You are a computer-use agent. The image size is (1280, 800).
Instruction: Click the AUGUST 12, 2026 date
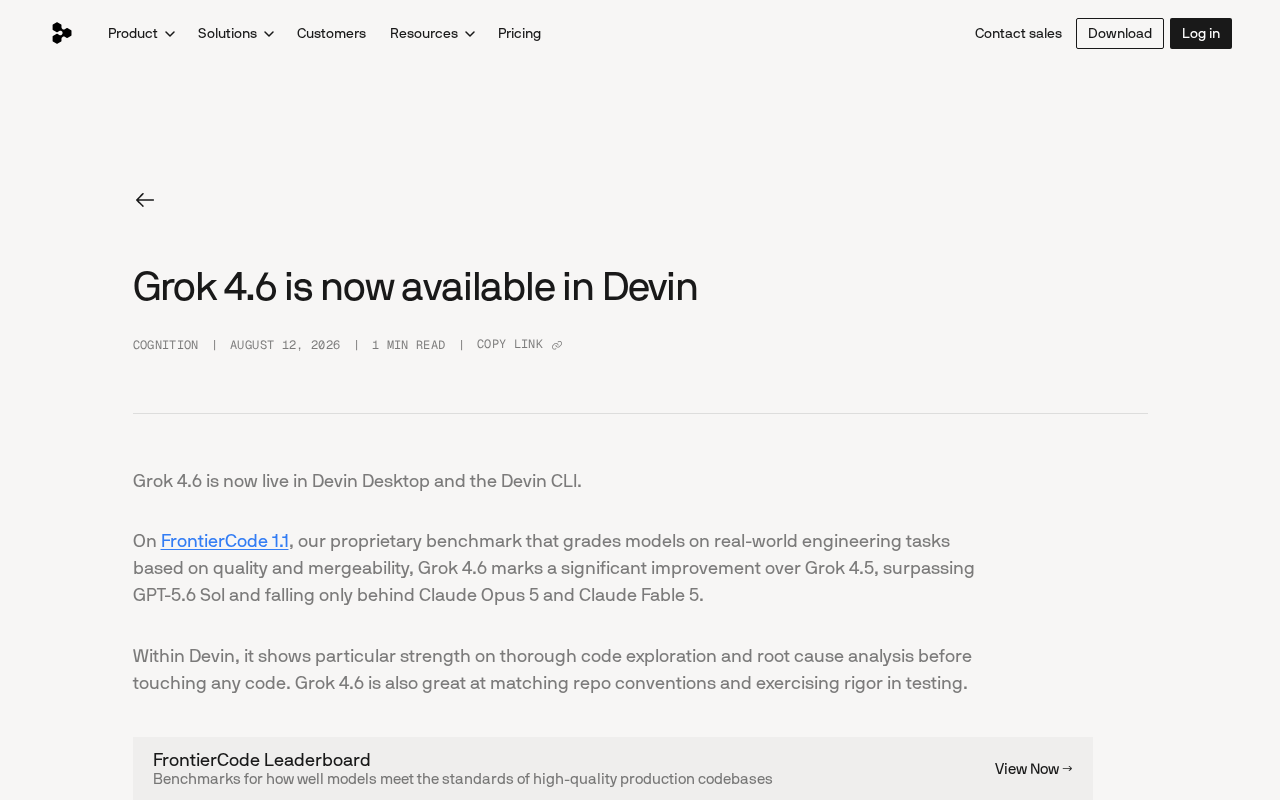point(285,345)
